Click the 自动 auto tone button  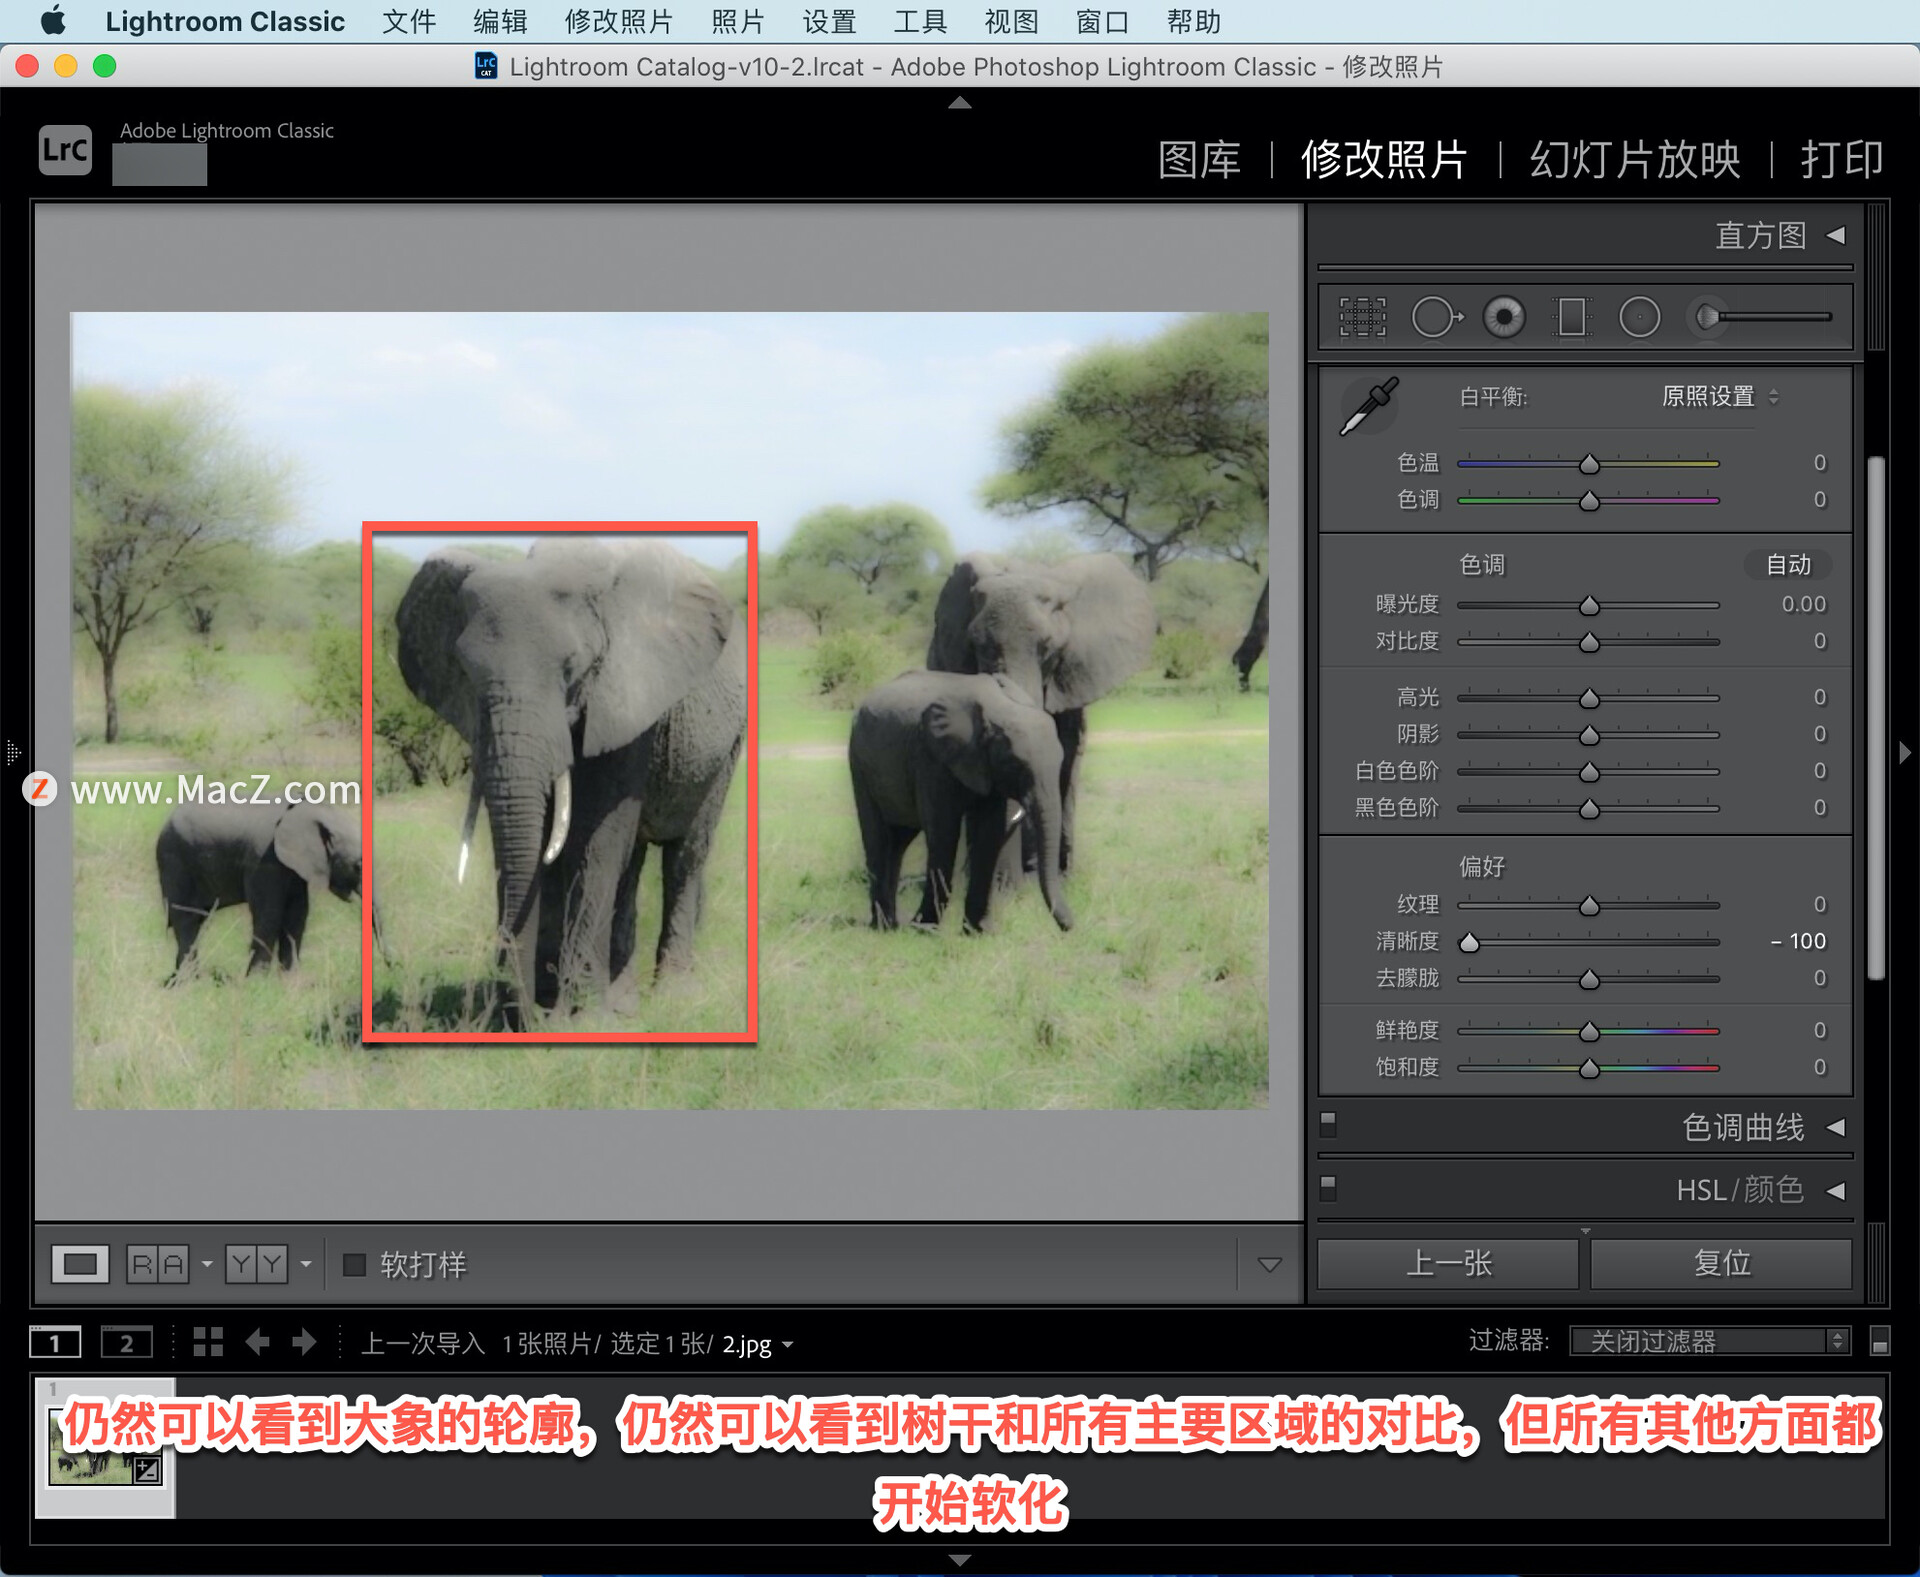[1788, 565]
